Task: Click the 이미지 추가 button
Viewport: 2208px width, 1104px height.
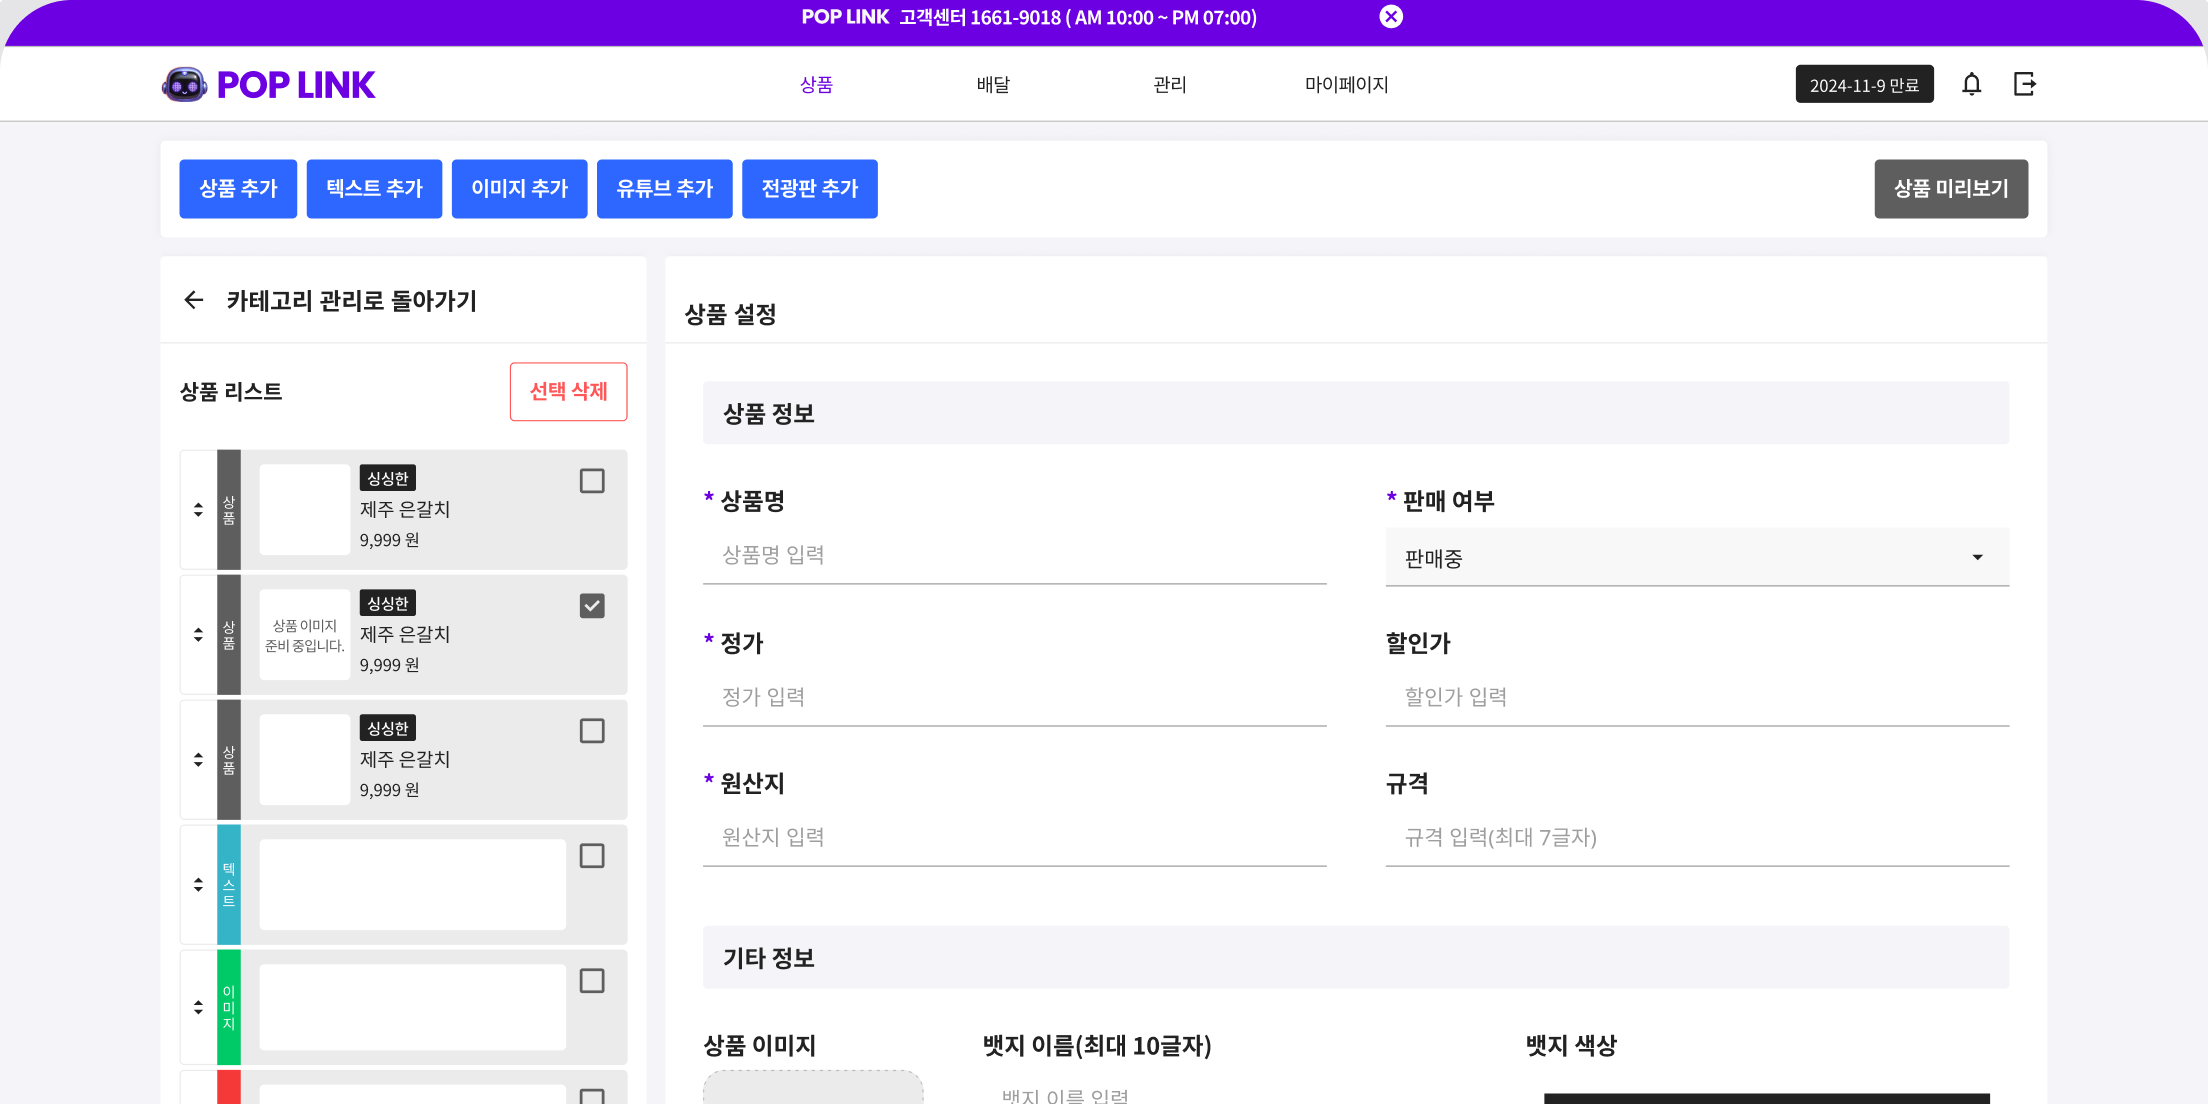Action: pos(519,188)
